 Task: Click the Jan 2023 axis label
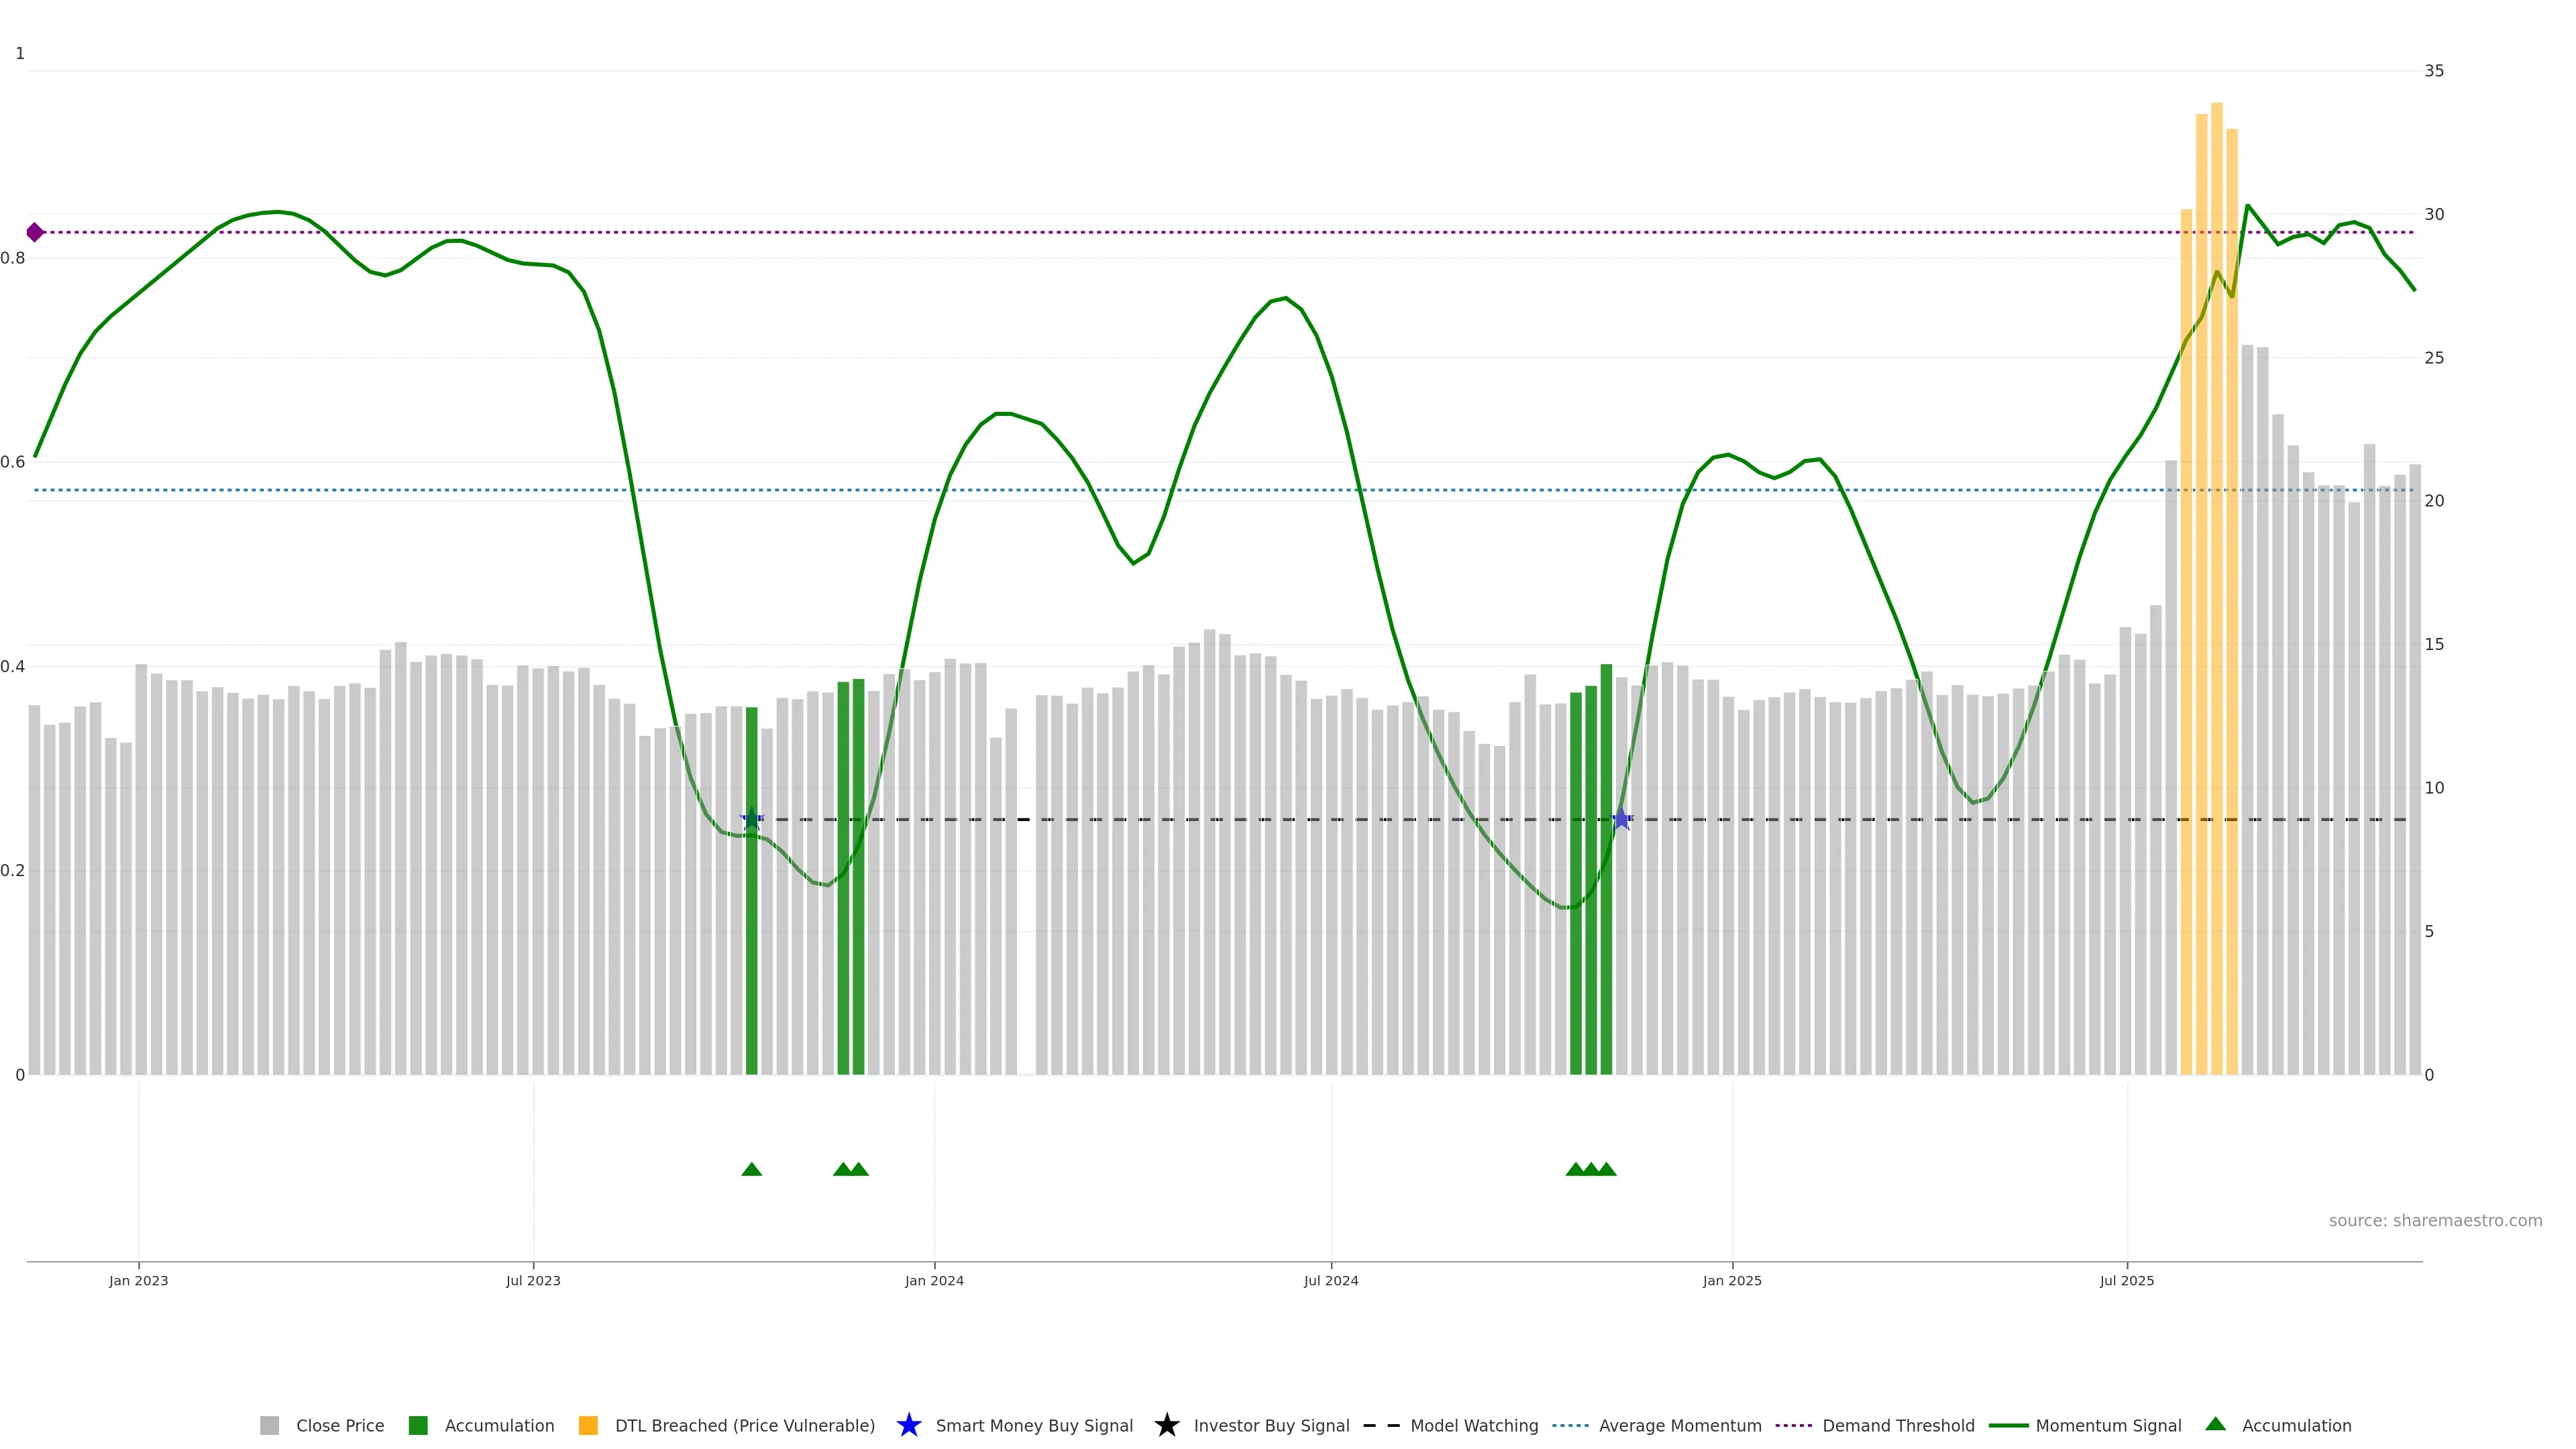[x=138, y=1280]
